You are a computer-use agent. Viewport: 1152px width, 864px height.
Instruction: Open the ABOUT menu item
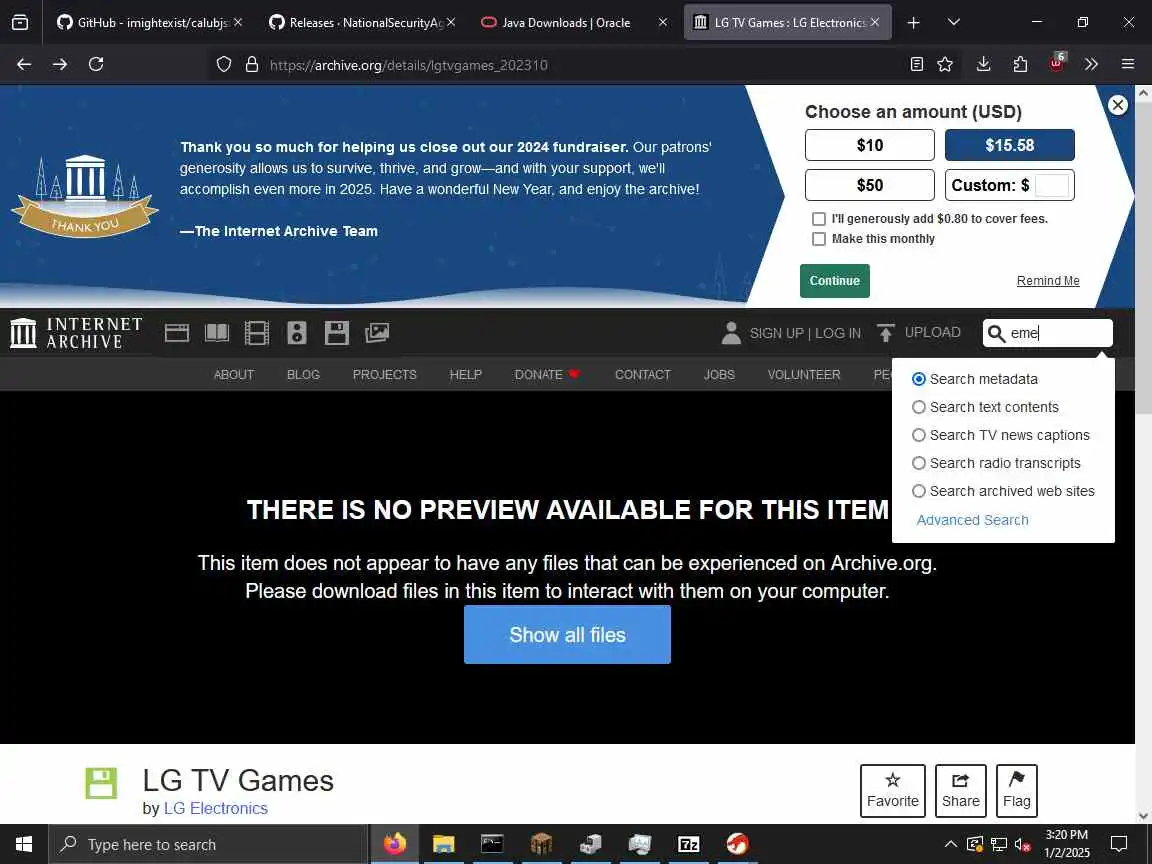point(234,375)
